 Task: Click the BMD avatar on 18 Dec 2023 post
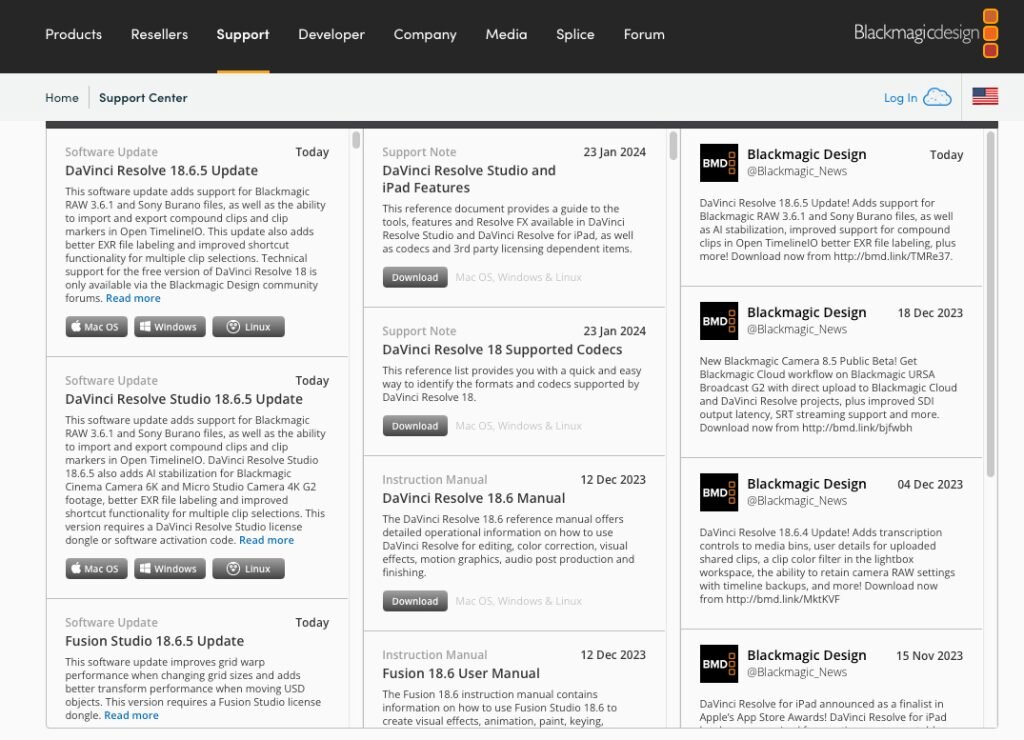point(719,321)
